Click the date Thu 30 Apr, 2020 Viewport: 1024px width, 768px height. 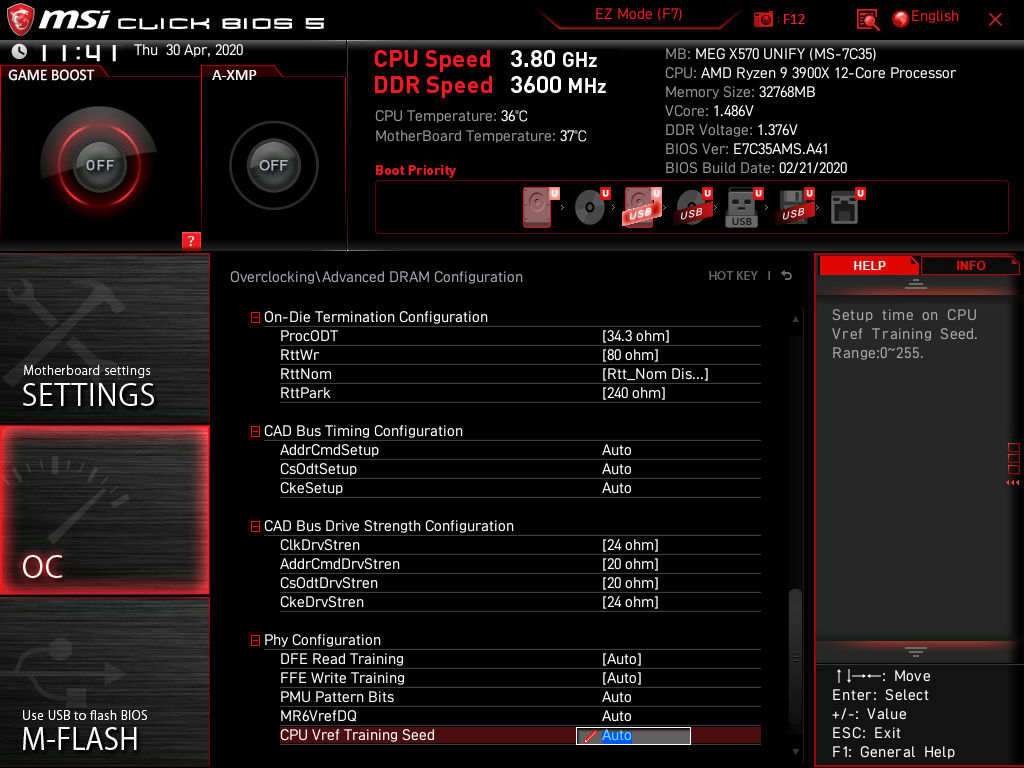188,50
